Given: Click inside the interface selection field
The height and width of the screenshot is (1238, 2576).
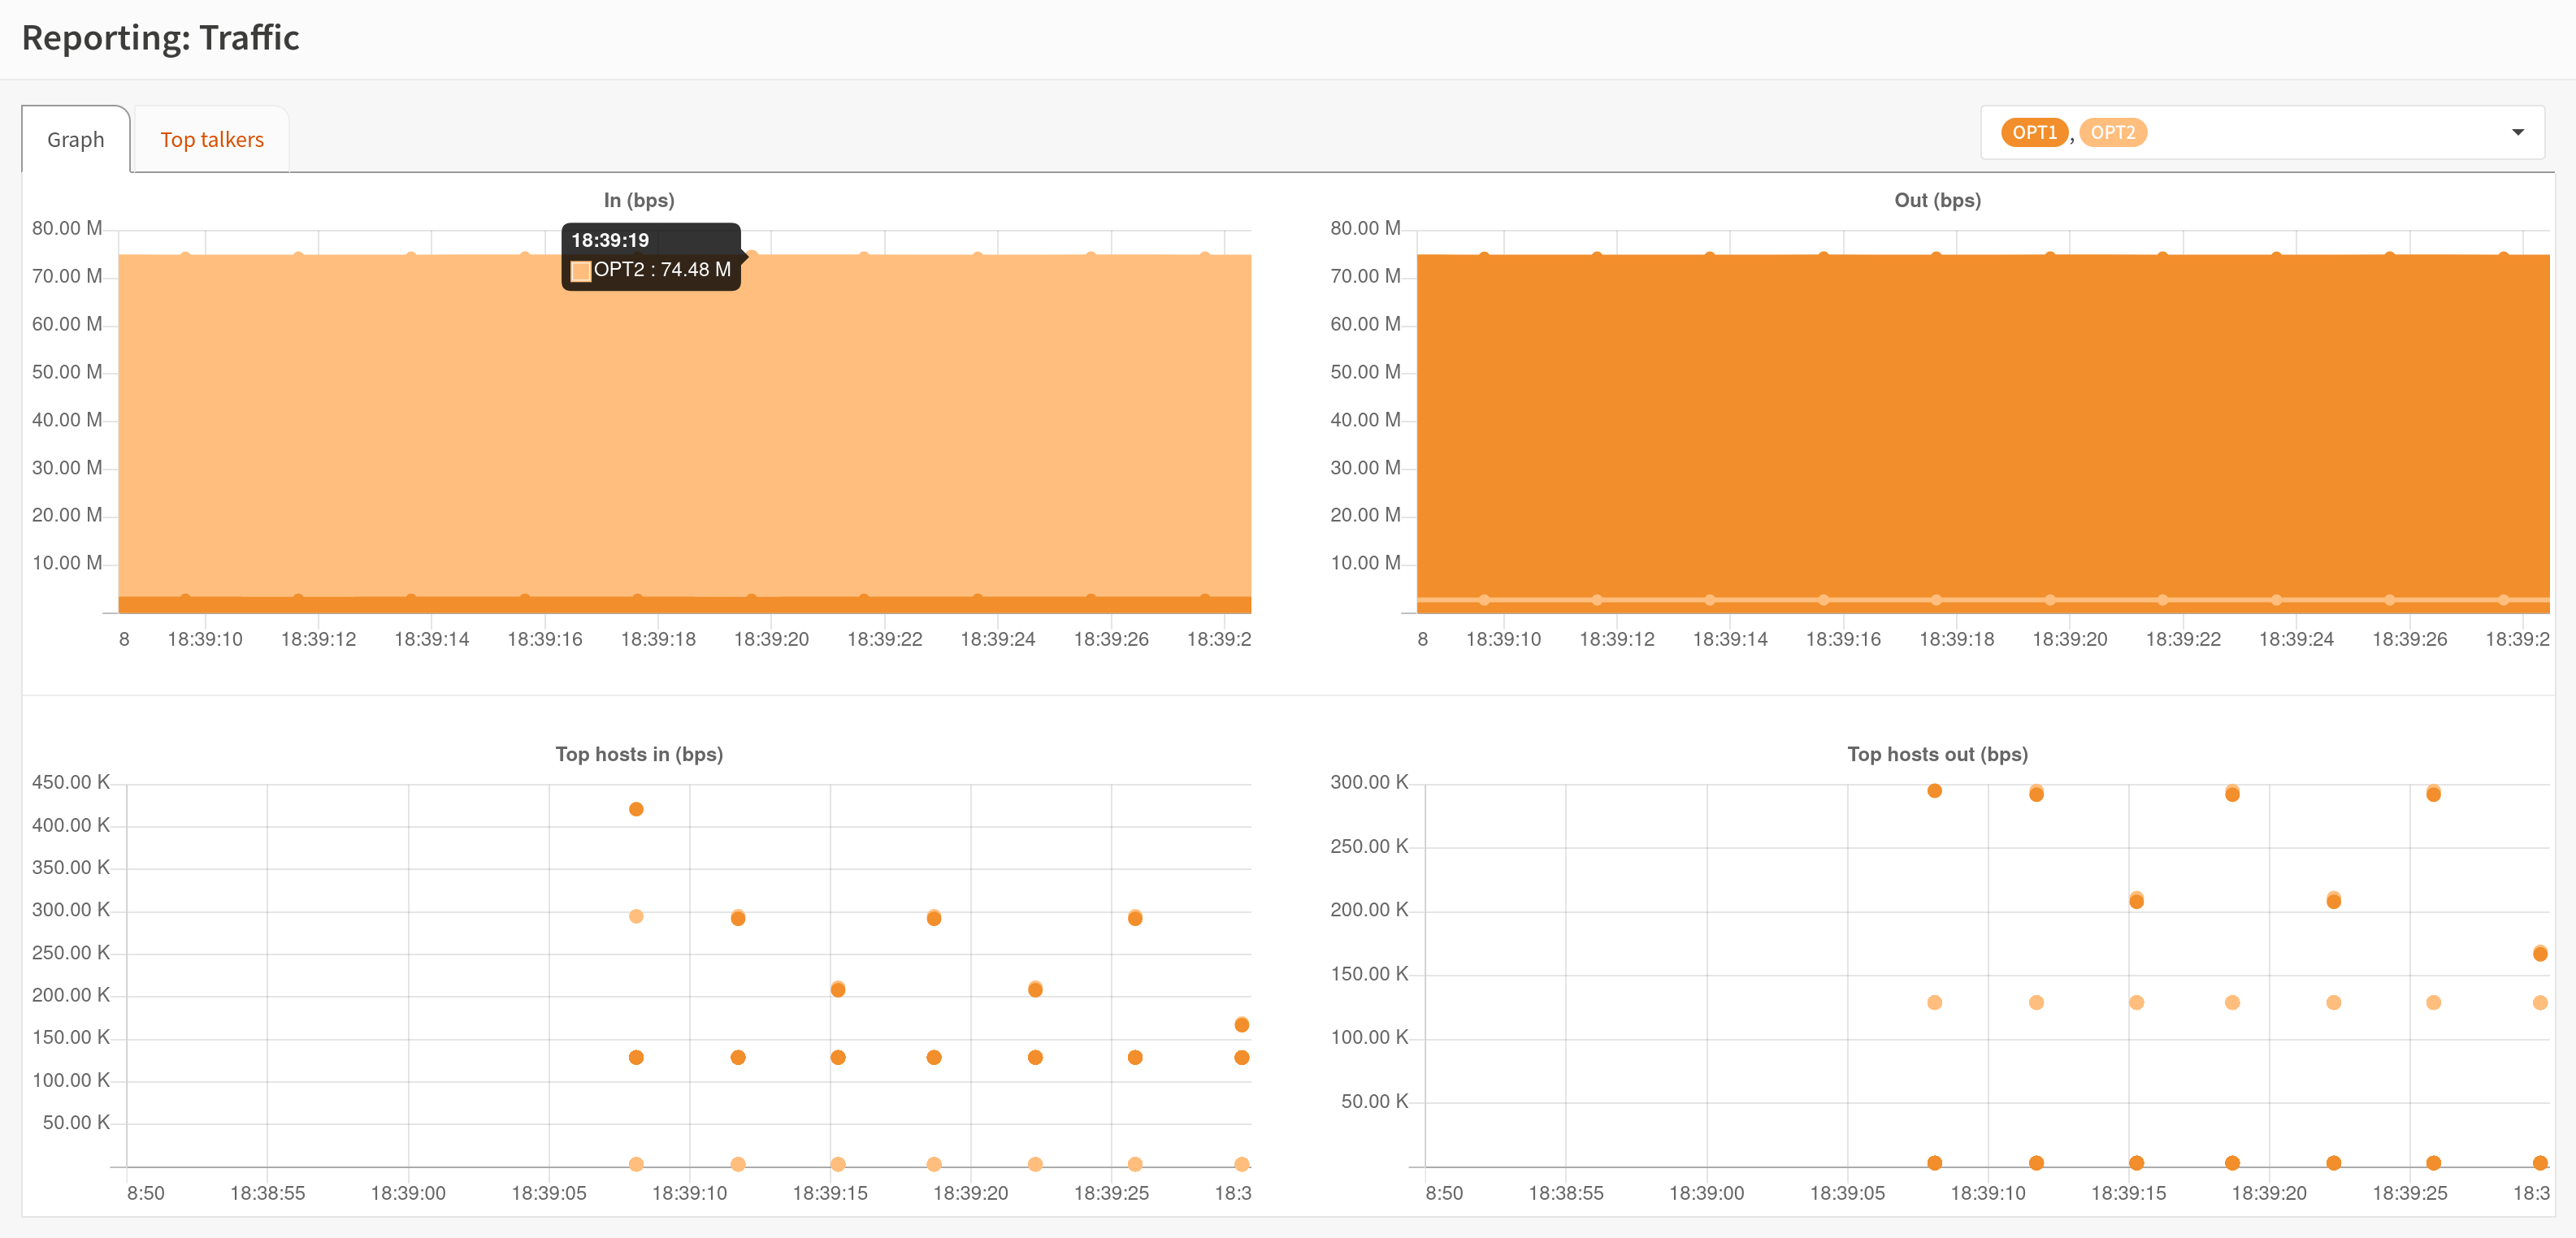Looking at the screenshot, I should (x=2262, y=132).
